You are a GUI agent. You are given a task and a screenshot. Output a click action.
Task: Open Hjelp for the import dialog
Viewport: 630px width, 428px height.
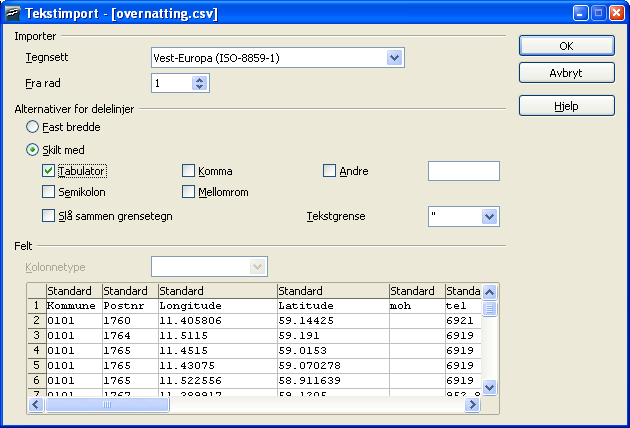click(x=565, y=106)
